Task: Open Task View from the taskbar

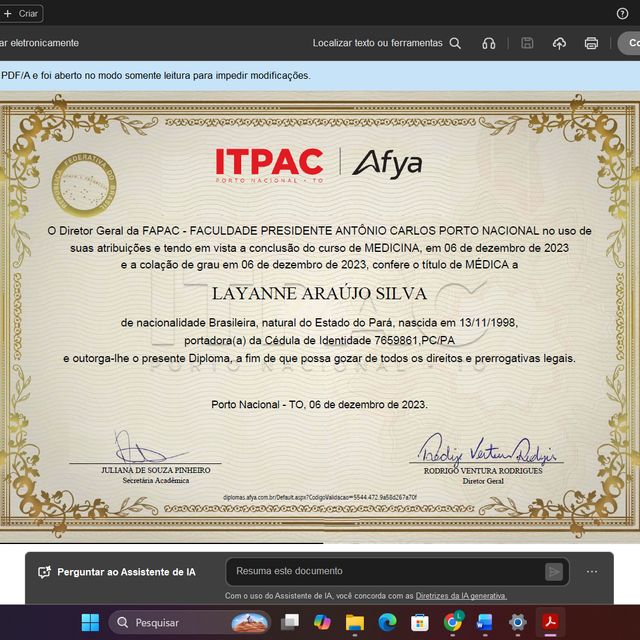Action: (x=290, y=622)
